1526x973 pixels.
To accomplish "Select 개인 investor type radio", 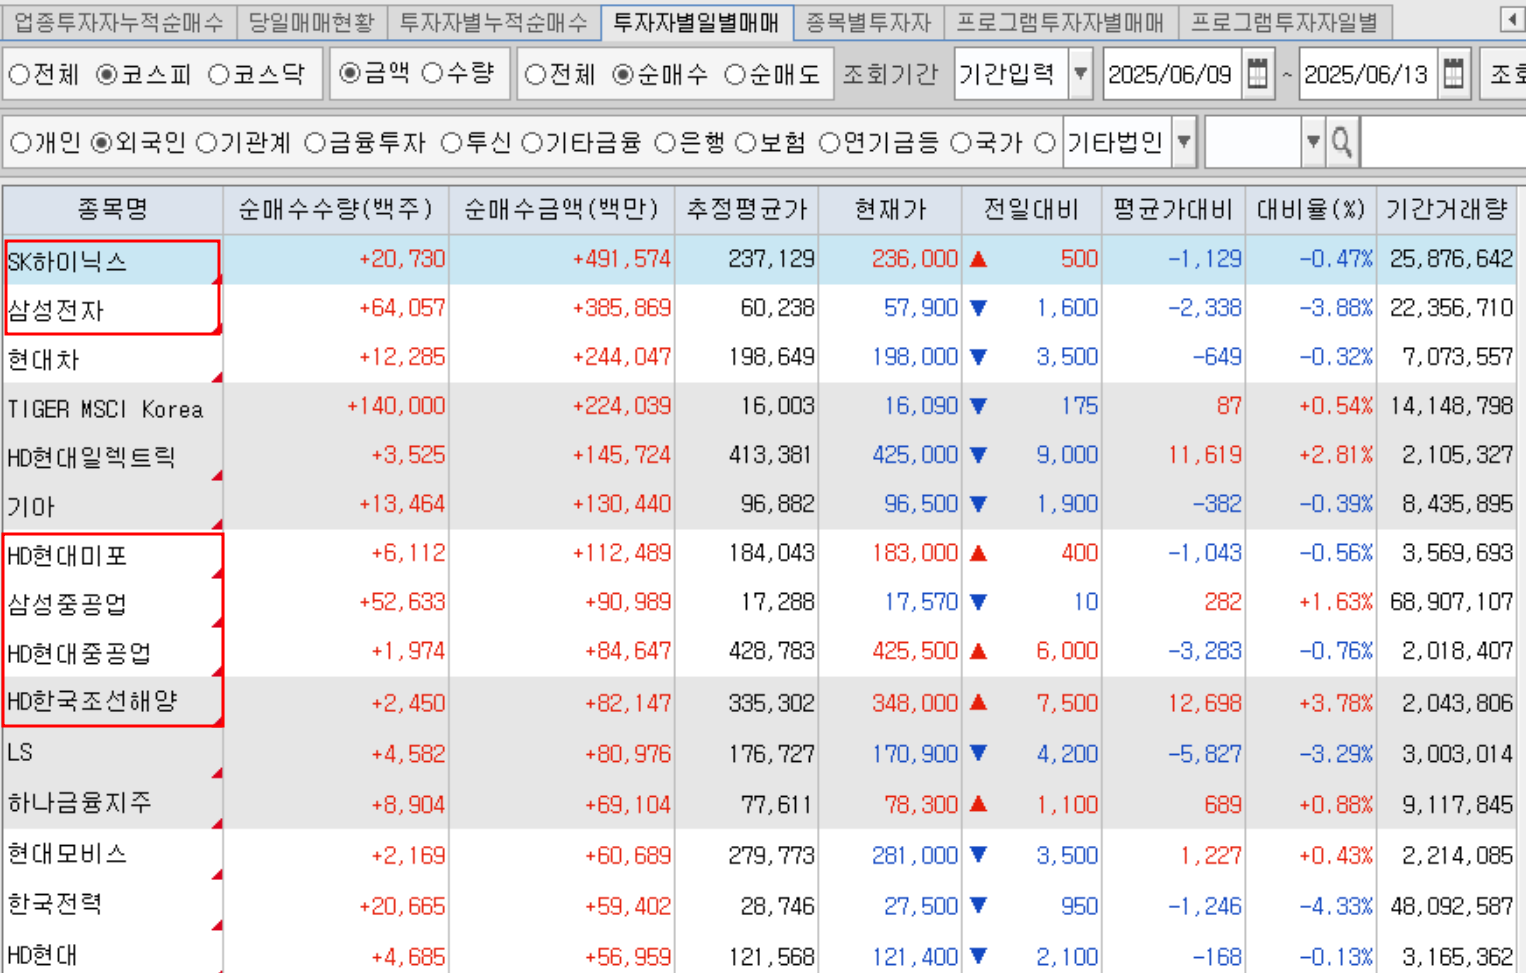I will (x=20, y=144).
